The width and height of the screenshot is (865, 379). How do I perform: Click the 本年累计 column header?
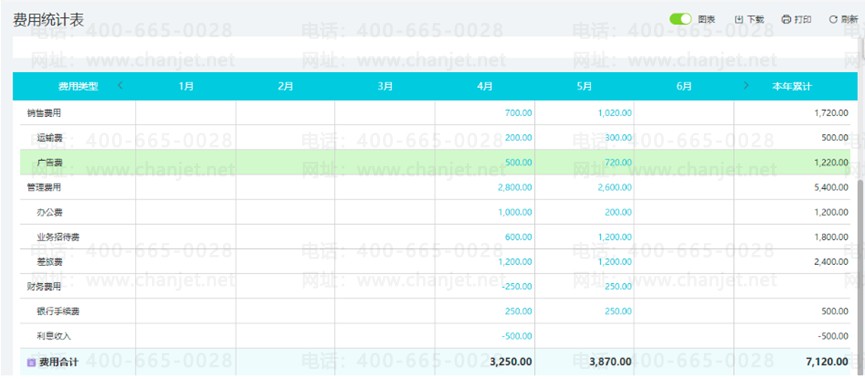coord(792,87)
